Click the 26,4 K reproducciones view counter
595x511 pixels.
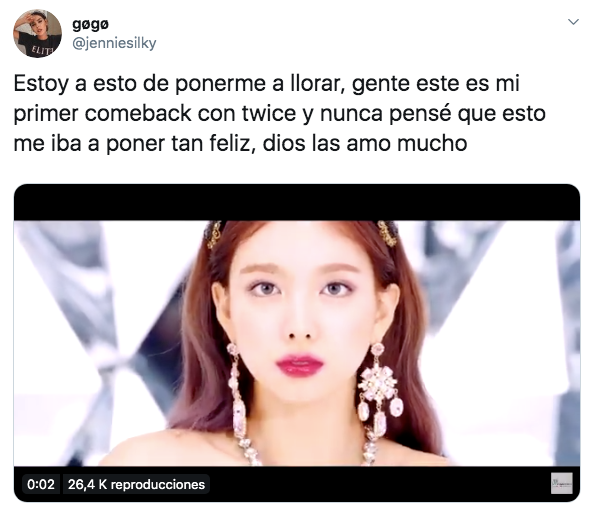click(x=136, y=484)
